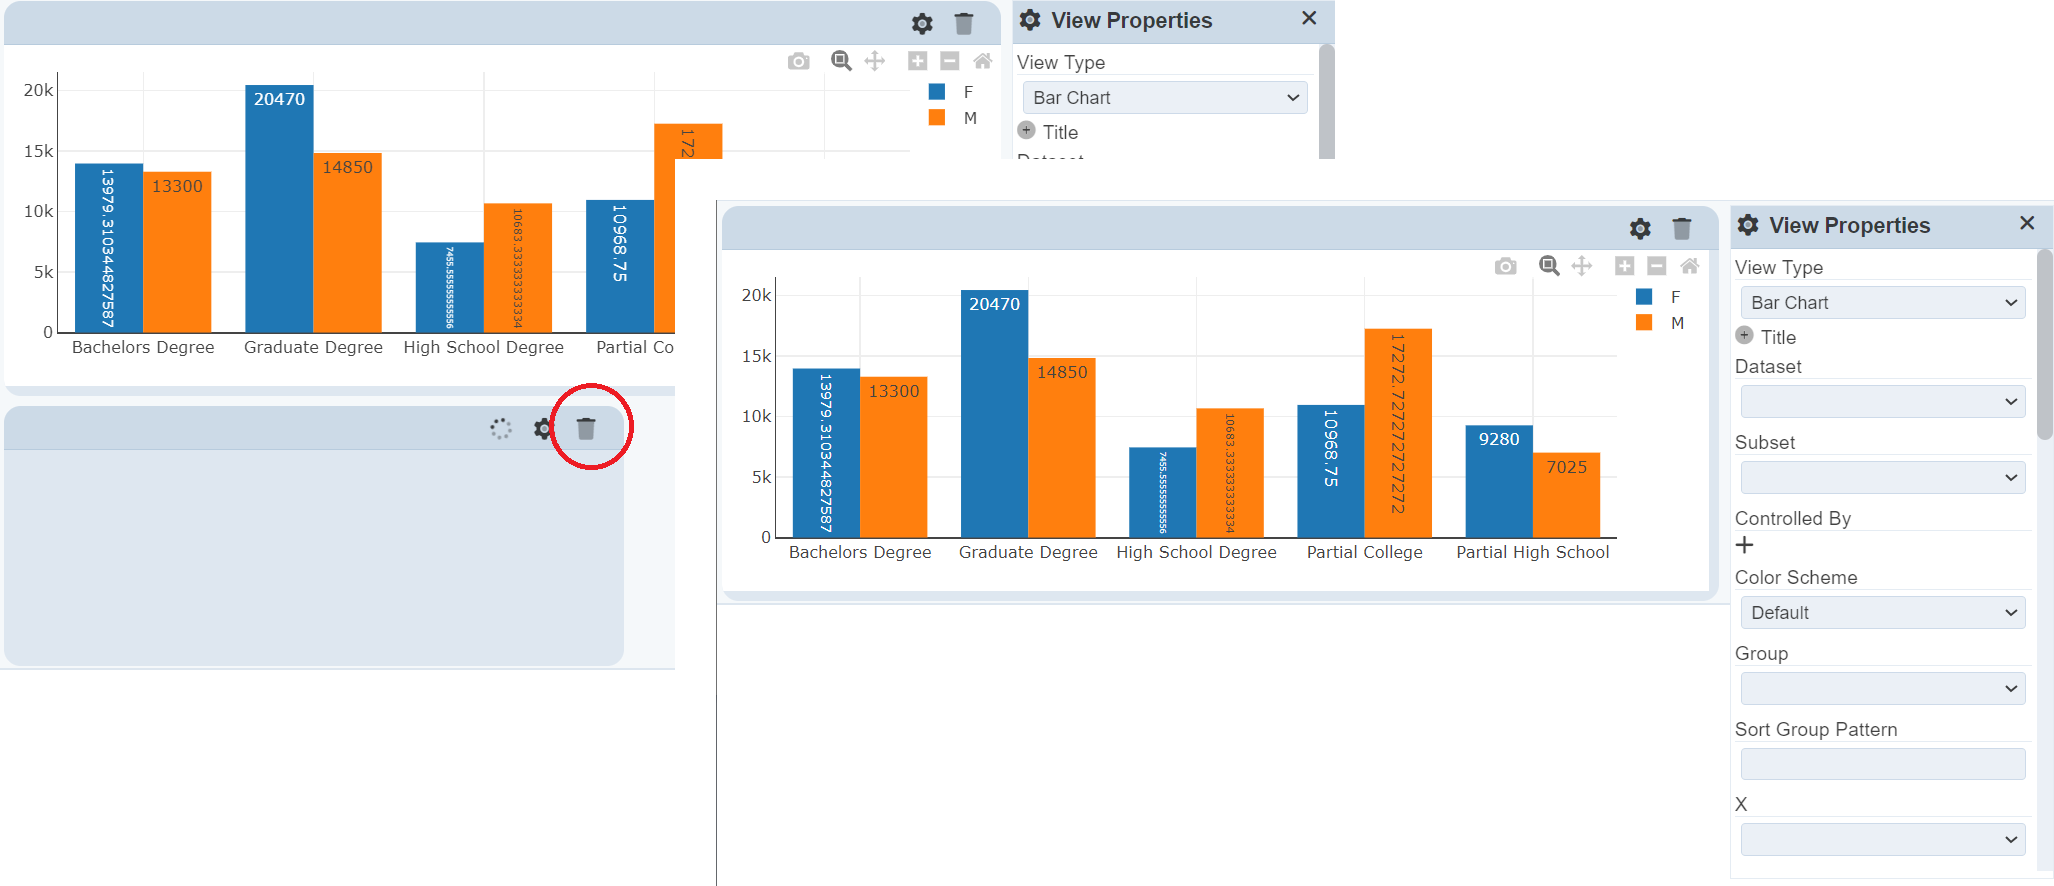
Task: Click camera snapshot icon in right chart toolbar
Action: pos(1505,266)
